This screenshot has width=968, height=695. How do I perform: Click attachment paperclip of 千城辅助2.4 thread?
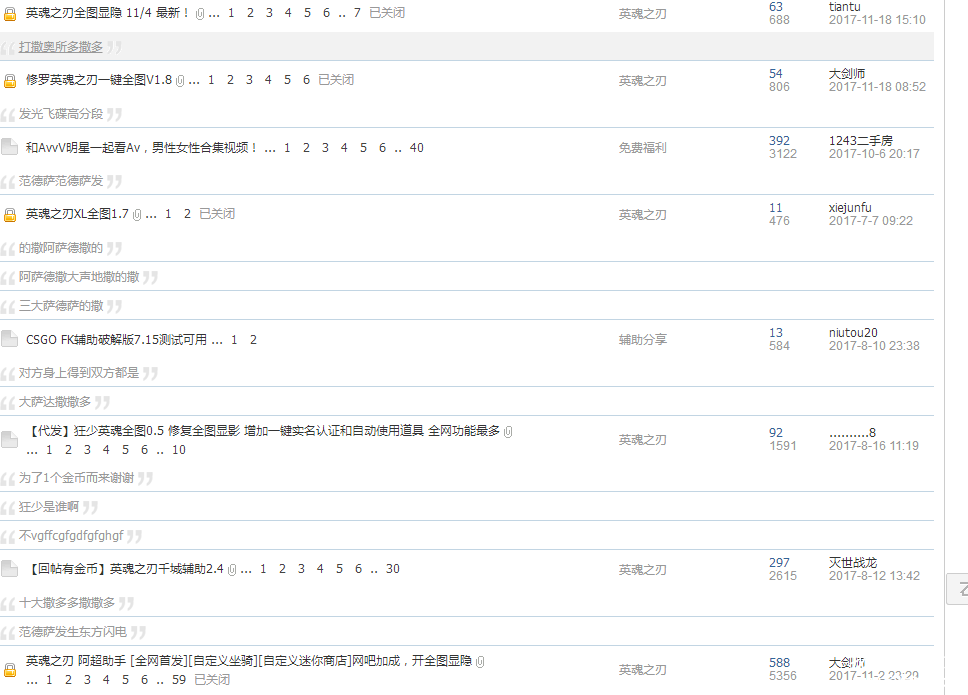(232, 570)
